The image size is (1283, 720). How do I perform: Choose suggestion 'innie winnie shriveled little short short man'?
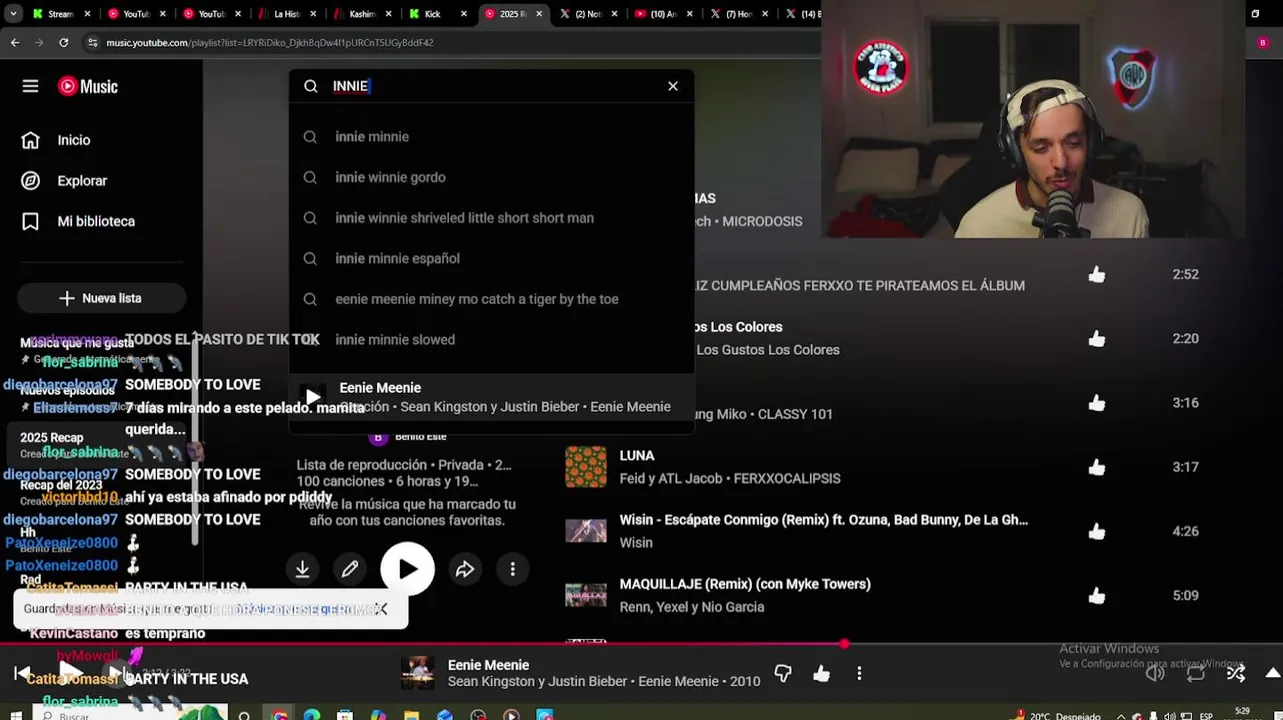(x=491, y=218)
